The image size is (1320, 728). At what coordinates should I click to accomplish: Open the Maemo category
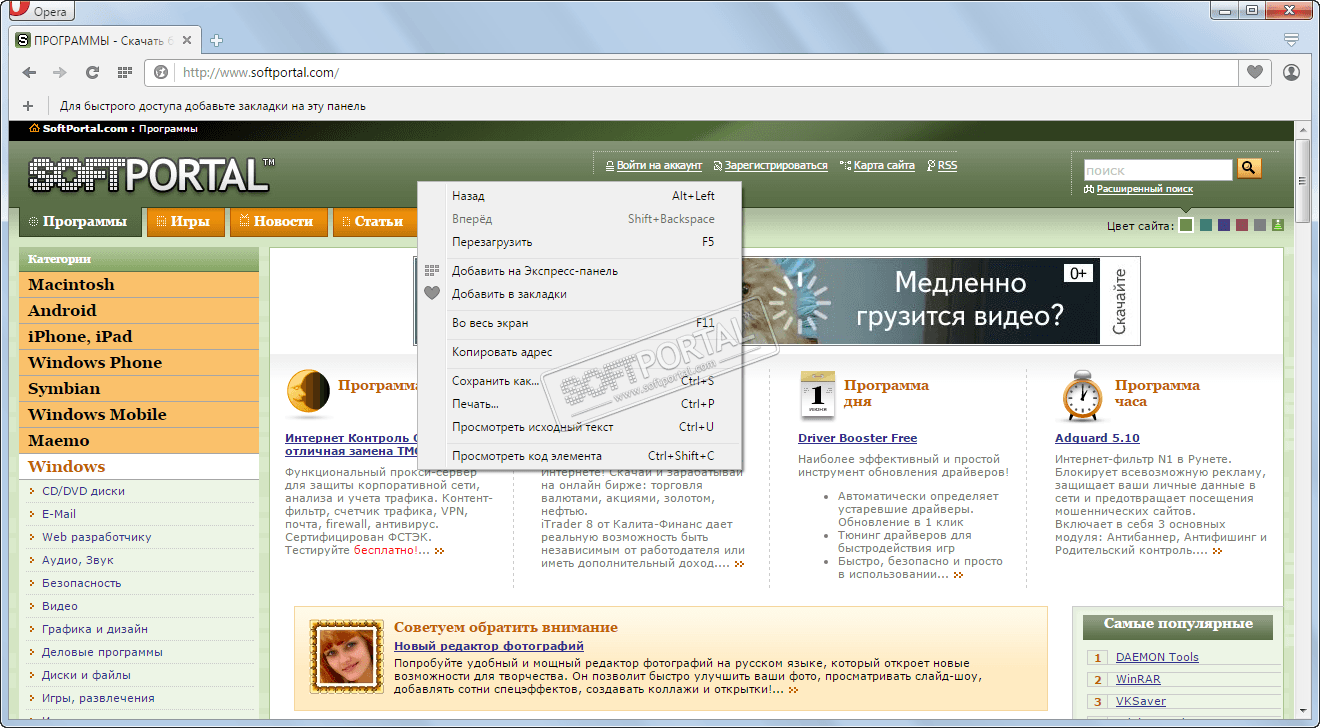coord(139,441)
